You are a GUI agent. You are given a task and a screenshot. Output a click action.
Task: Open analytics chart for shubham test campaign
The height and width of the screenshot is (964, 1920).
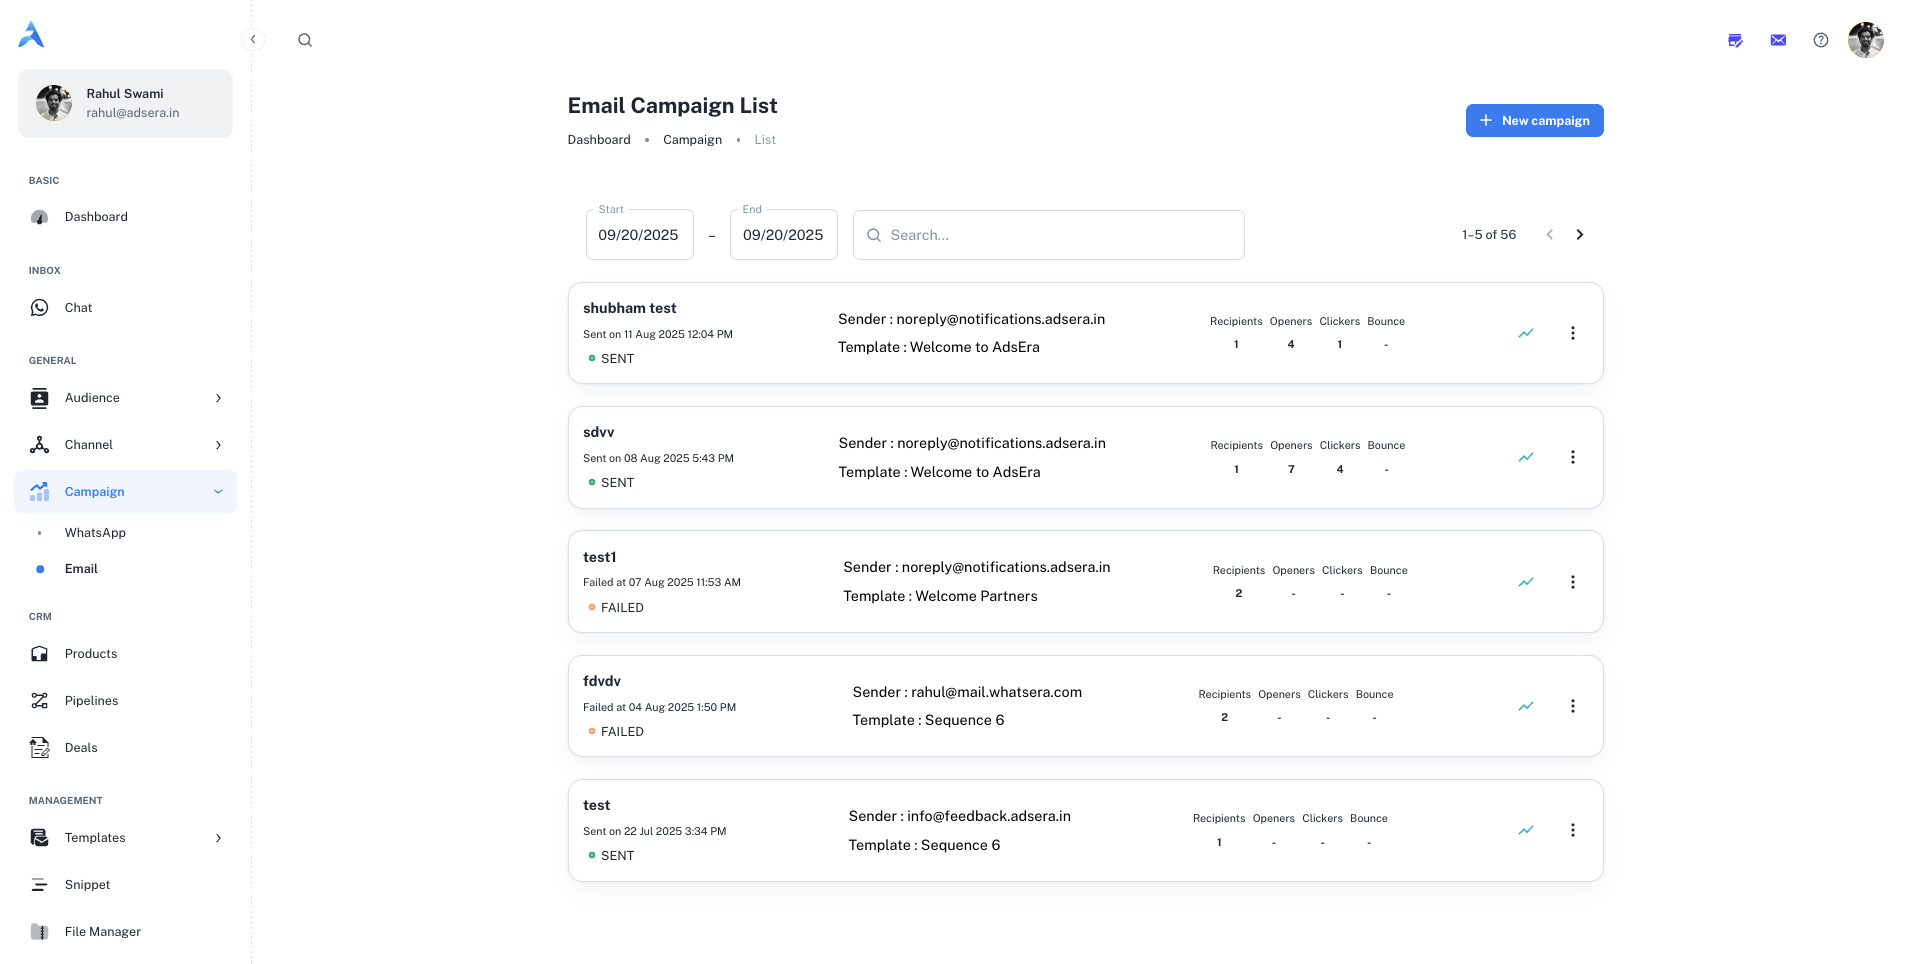point(1525,333)
